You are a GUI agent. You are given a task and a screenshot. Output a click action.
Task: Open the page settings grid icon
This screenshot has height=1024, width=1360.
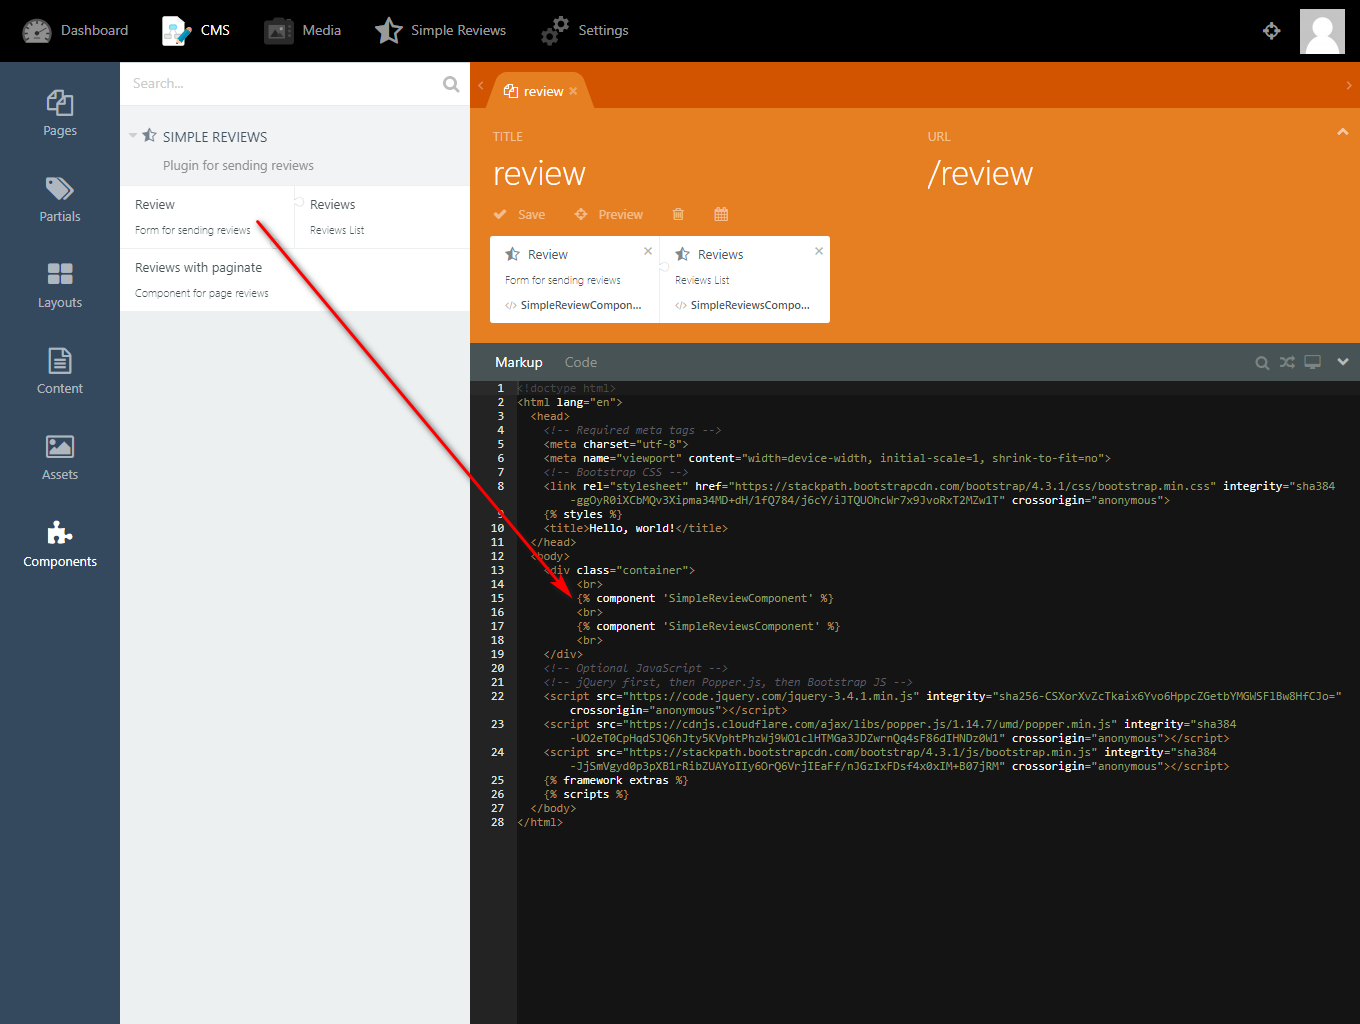(721, 214)
